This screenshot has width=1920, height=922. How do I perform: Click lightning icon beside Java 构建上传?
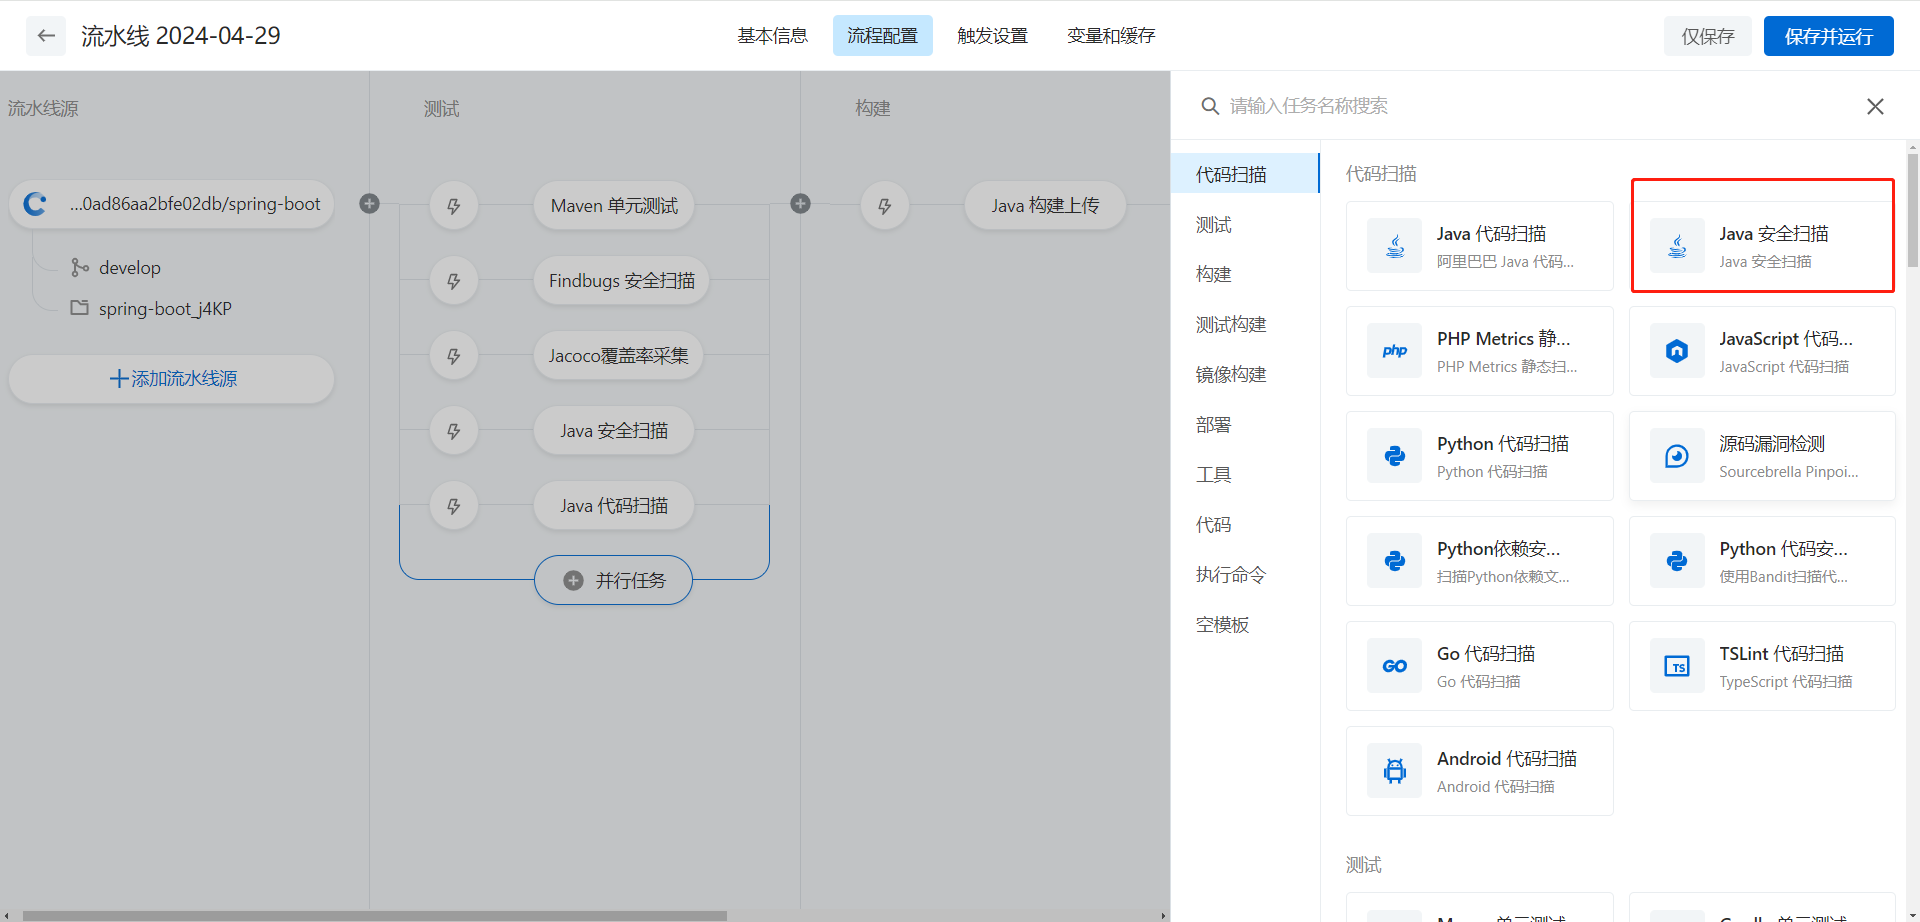coord(885,206)
